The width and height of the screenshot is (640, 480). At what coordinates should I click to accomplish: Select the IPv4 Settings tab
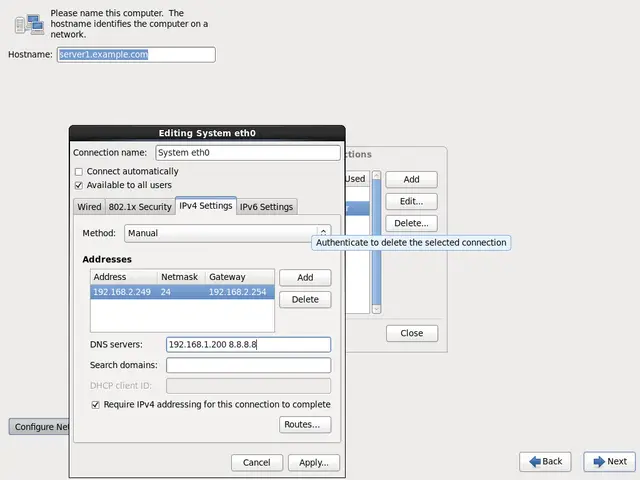click(x=206, y=206)
